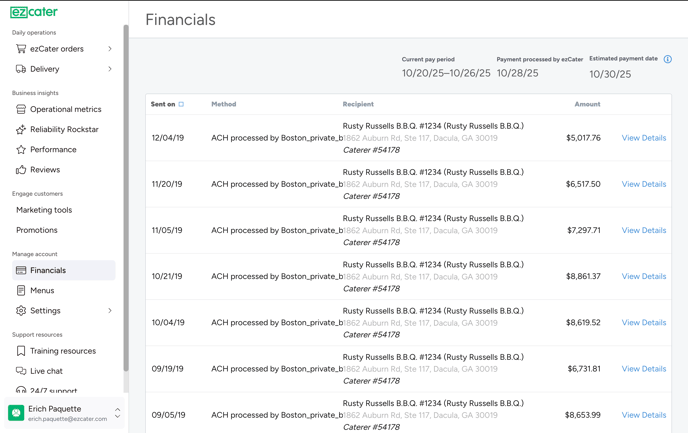Expand the Settings submenu arrow
The width and height of the screenshot is (688, 433).
click(110, 311)
